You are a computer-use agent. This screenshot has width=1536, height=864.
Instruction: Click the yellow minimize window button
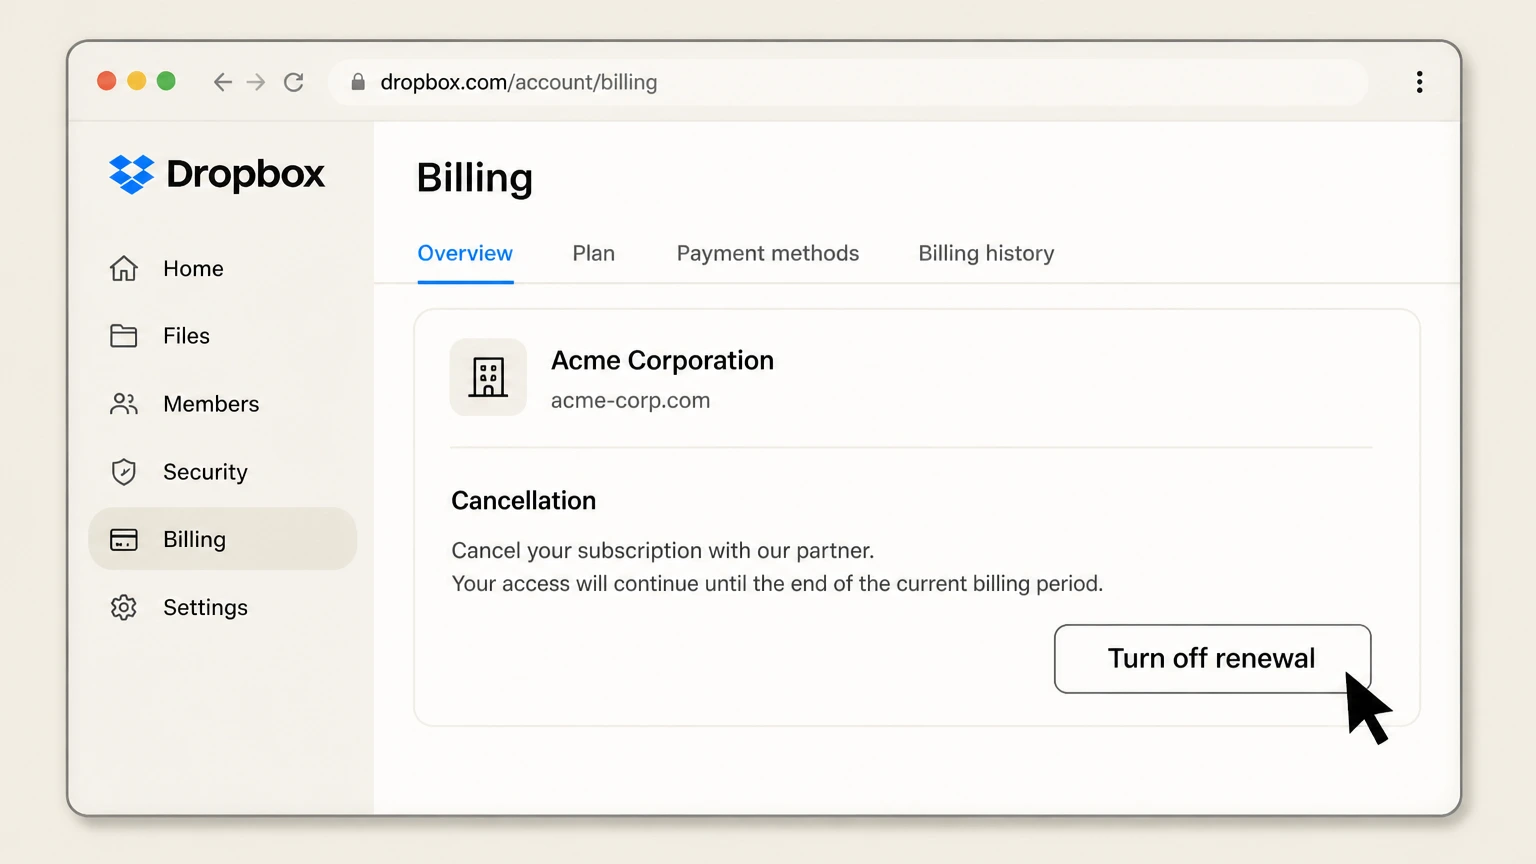(137, 81)
